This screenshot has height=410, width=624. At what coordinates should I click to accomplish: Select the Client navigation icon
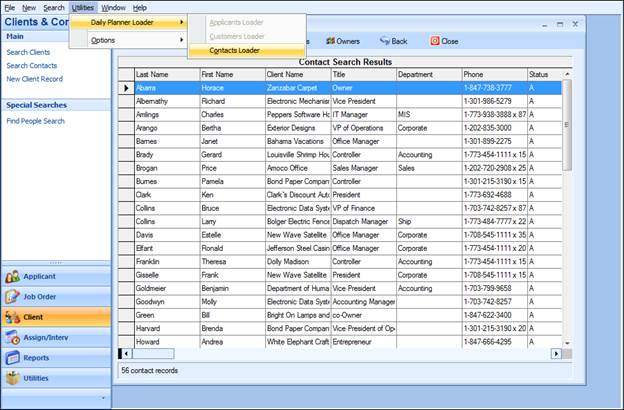pos(14,317)
